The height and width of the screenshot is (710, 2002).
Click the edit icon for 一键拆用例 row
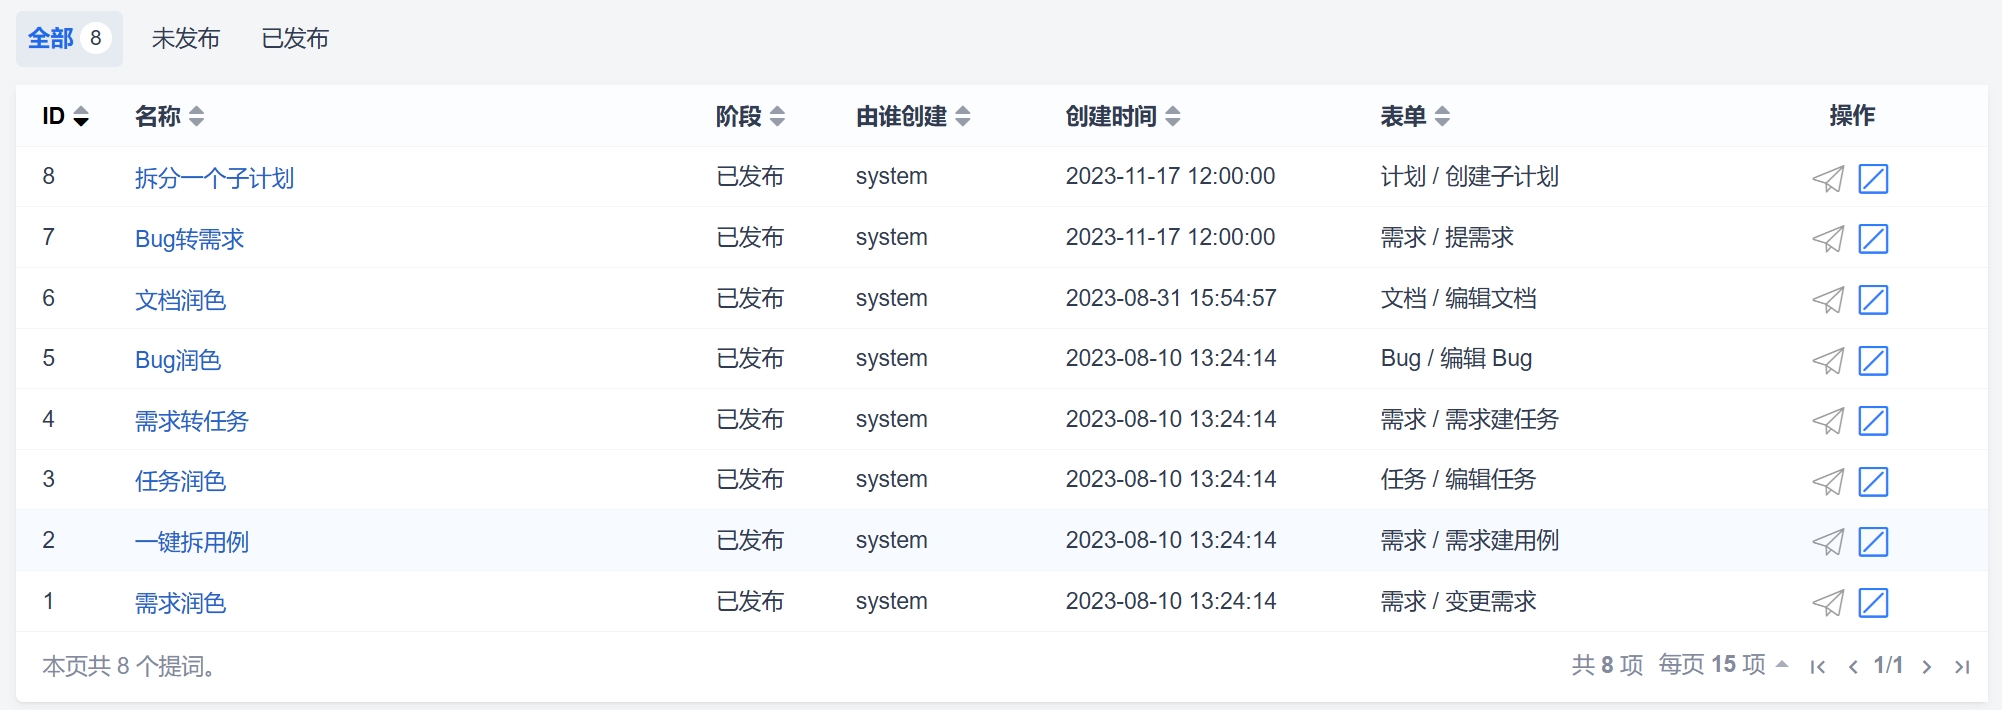pyautogui.click(x=1873, y=542)
